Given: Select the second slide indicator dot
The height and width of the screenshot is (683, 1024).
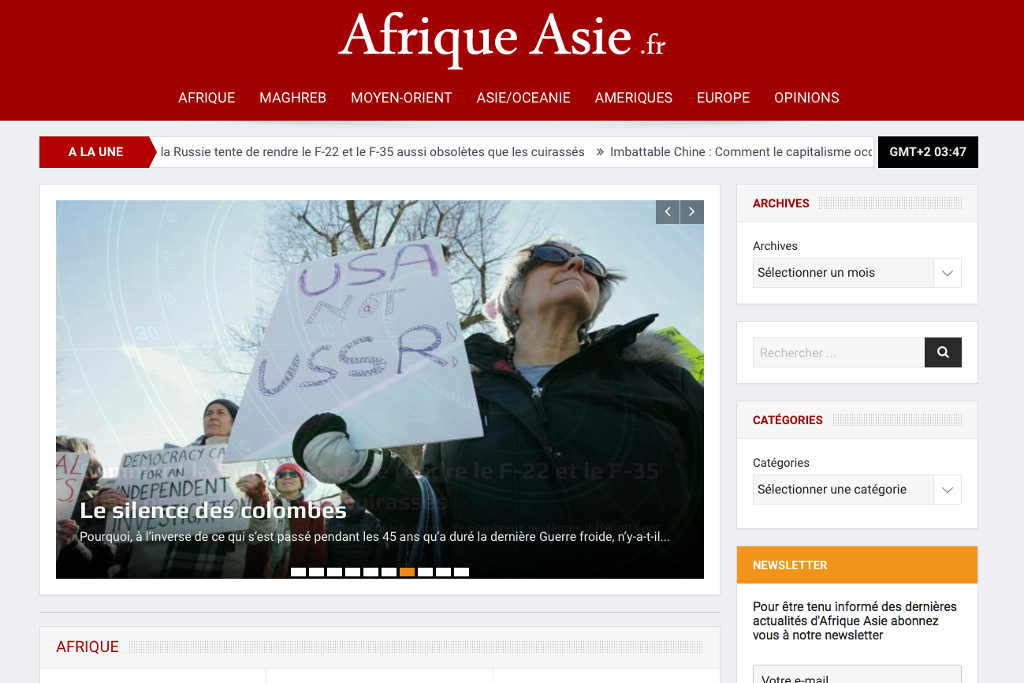Looking at the screenshot, I should [x=317, y=572].
